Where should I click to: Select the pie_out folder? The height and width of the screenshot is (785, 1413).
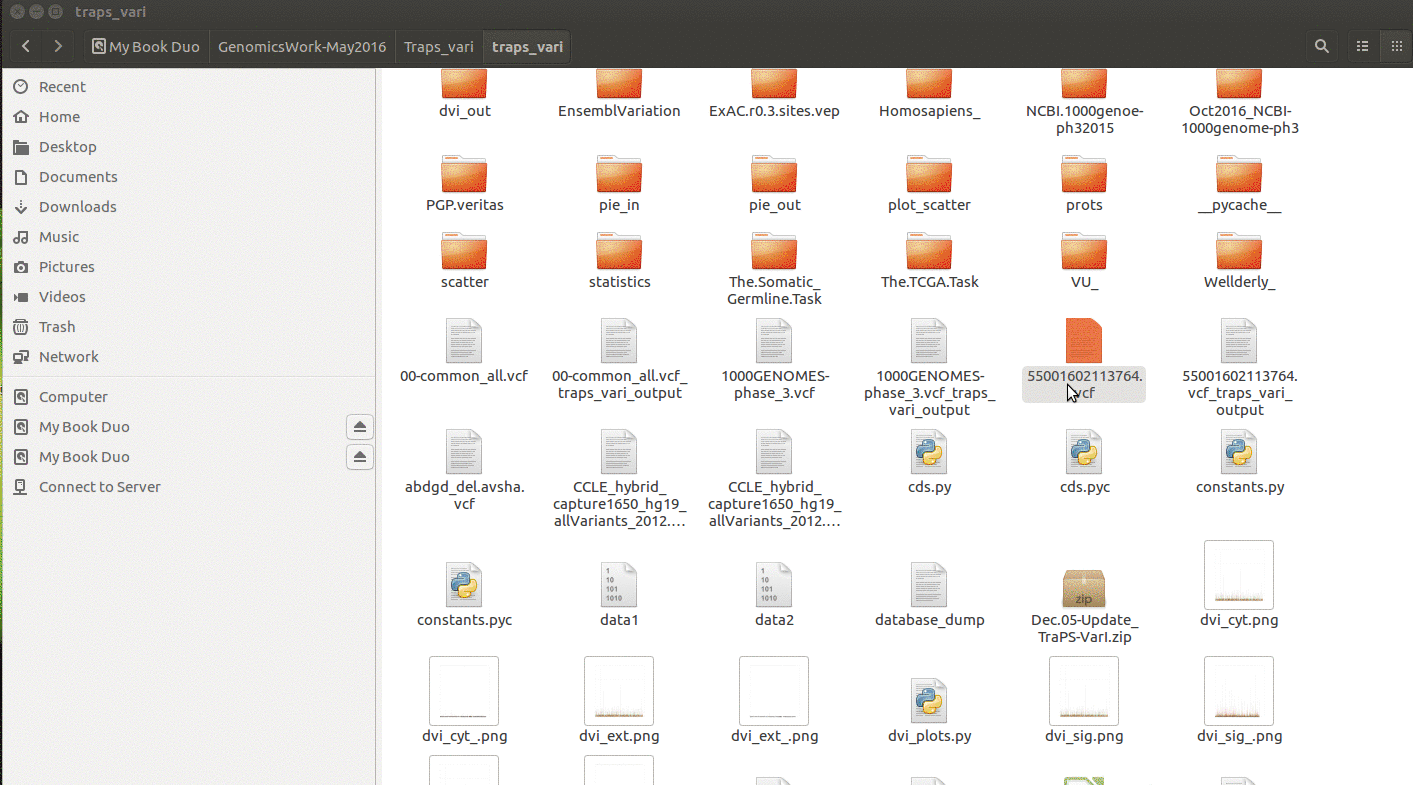click(x=774, y=185)
